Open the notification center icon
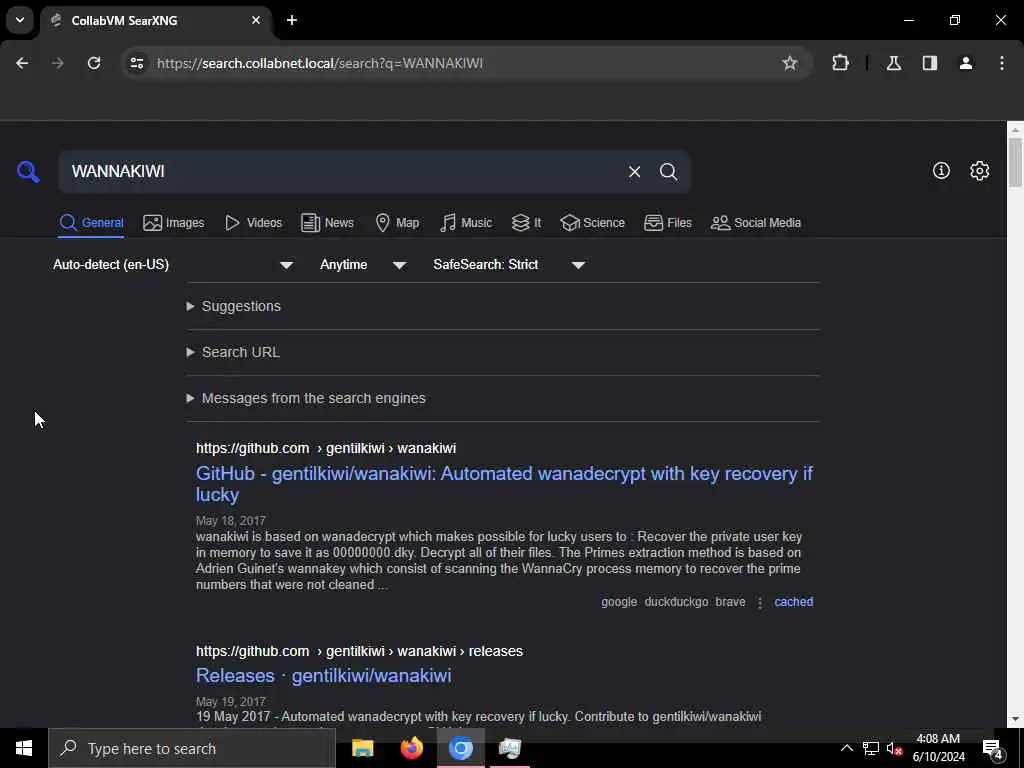 coord(992,748)
